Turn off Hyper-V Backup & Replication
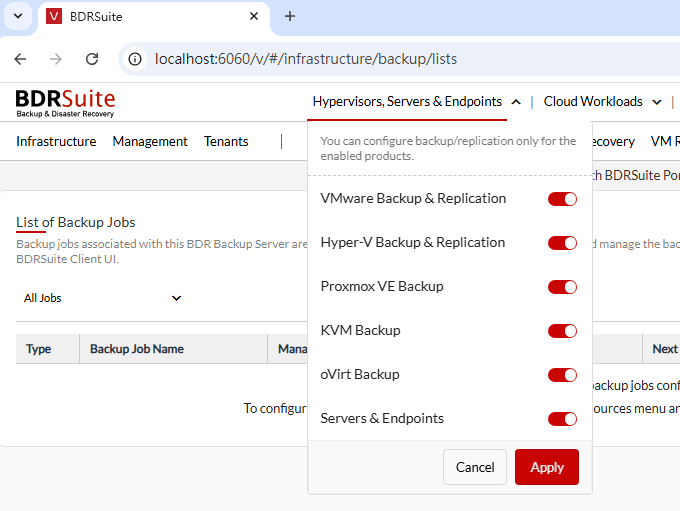680x511 pixels. pyautogui.click(x=562, y=243)
